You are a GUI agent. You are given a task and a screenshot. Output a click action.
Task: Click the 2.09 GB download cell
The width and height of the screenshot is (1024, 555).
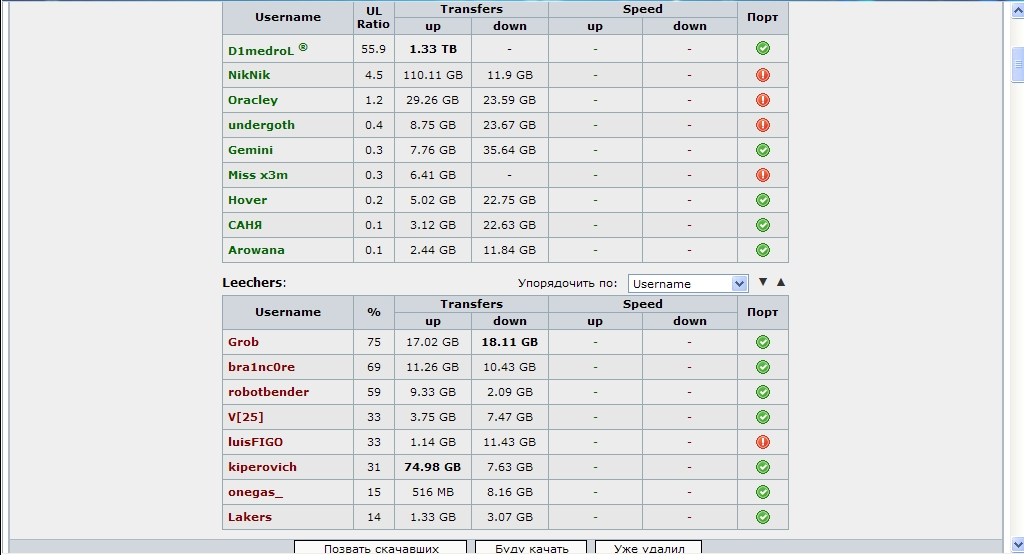[x=509, y=392]
